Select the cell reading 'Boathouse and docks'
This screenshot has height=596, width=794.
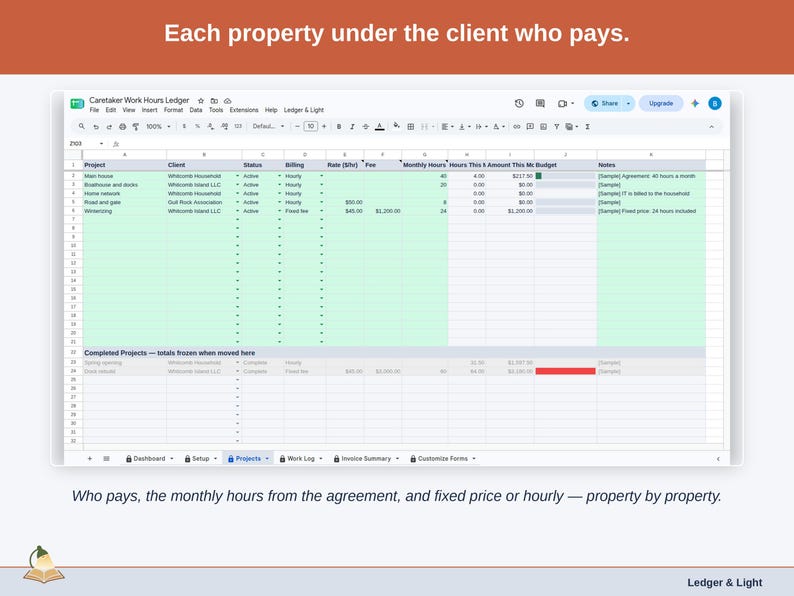(x=125, y=185)
